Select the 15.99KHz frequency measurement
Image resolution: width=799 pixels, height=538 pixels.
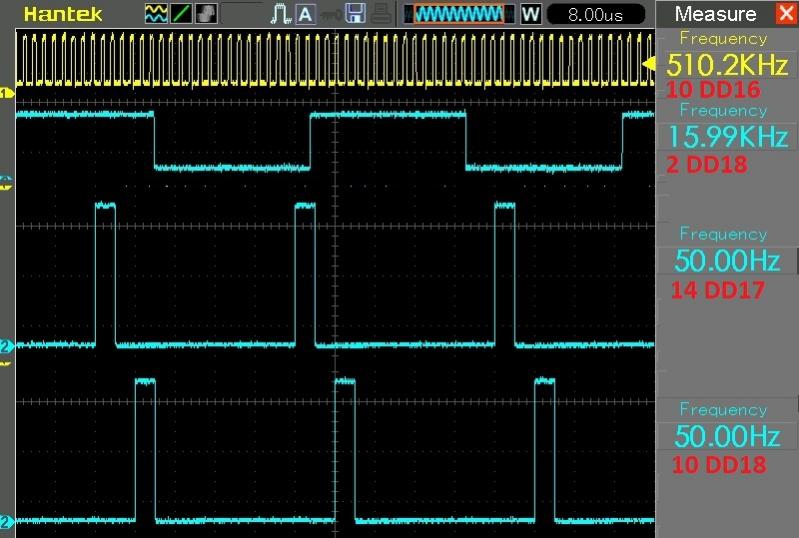(x=722, y=137)
